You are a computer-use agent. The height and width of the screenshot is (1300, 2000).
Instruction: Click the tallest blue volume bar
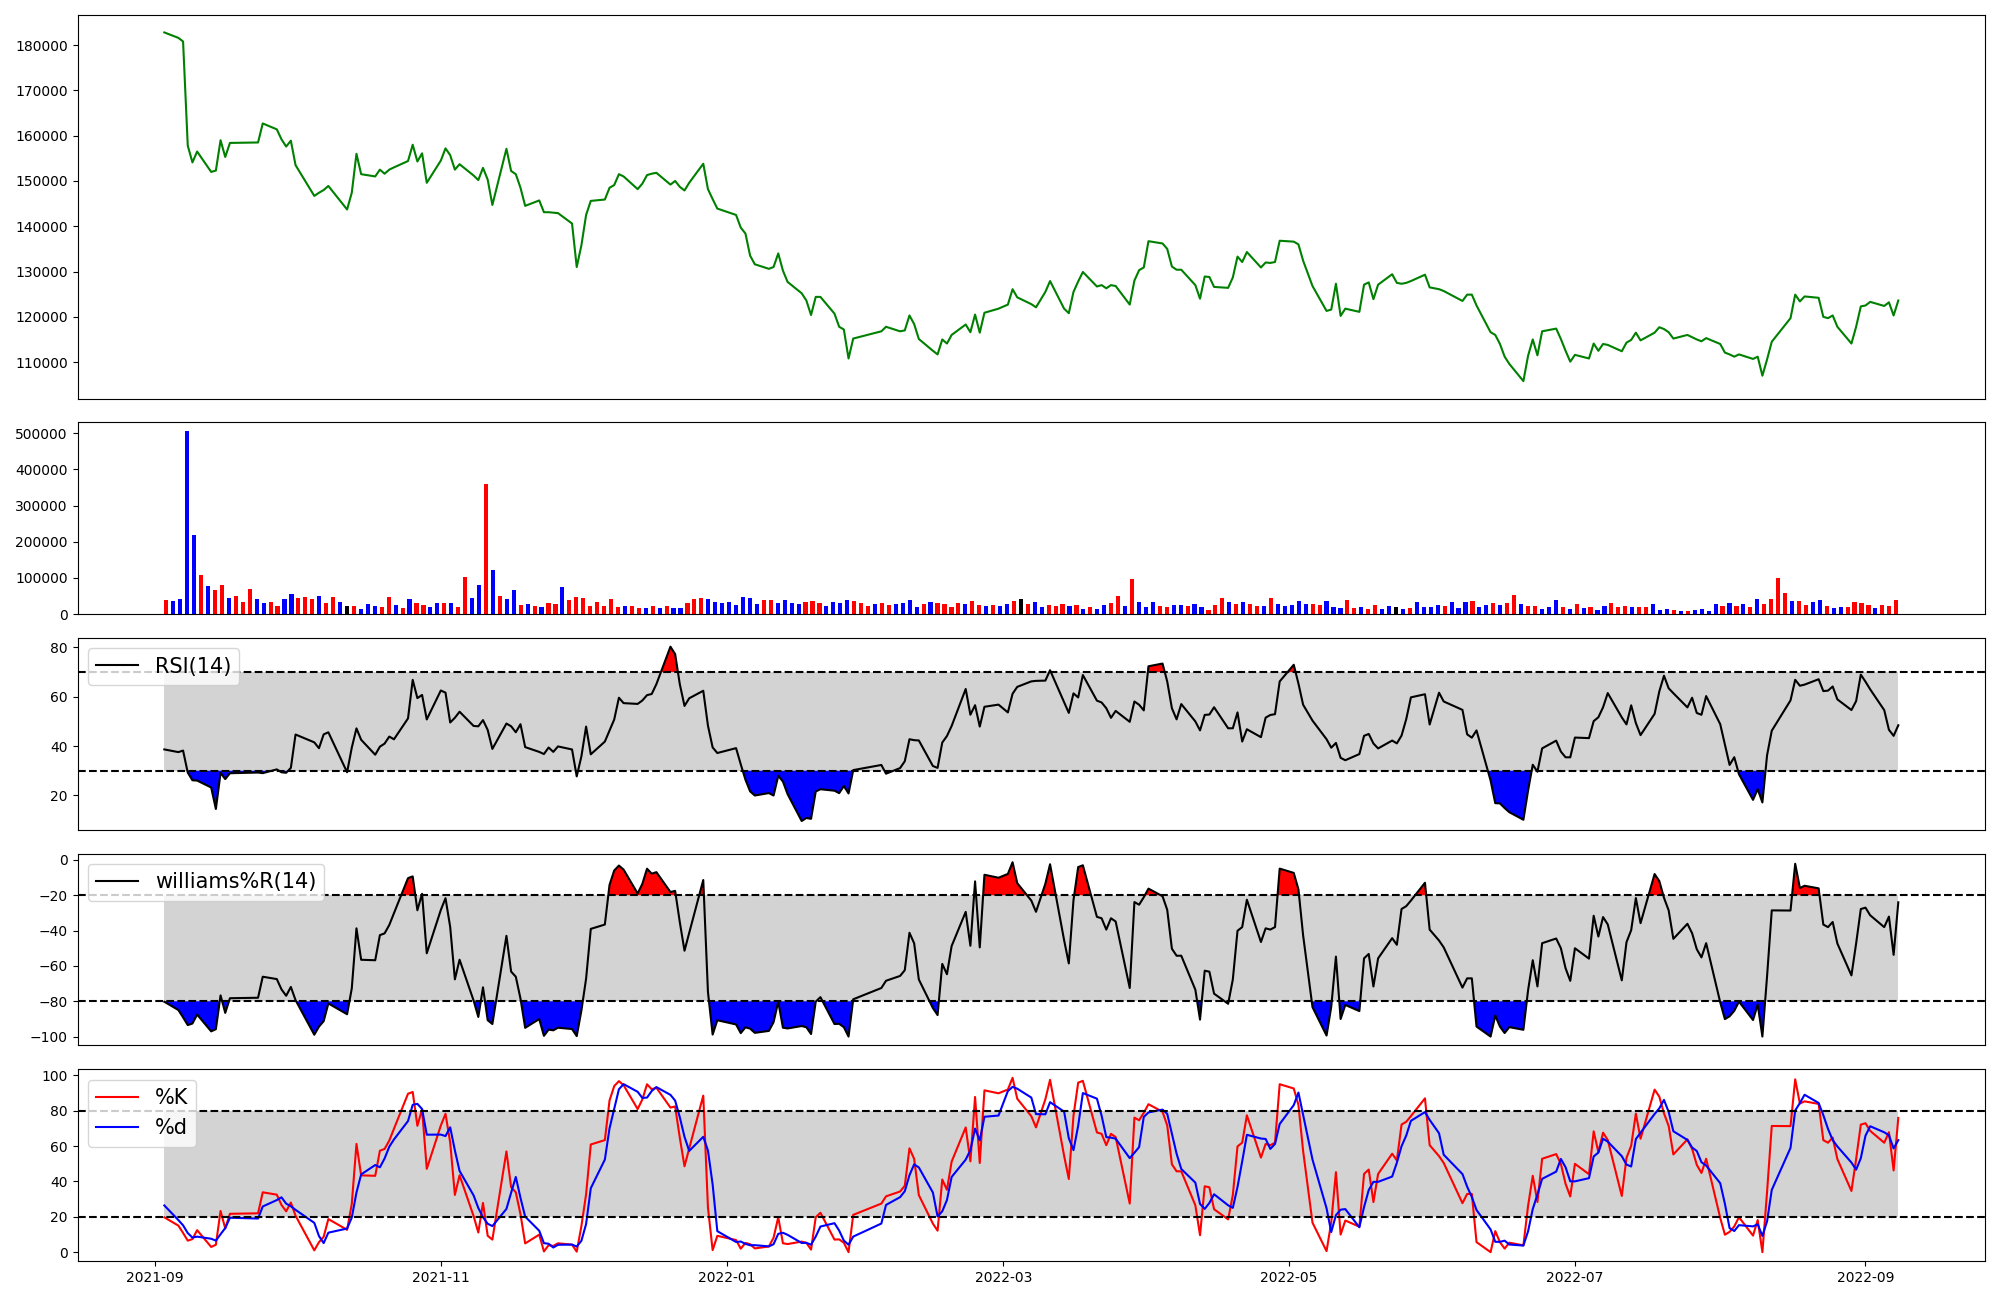point(187,522)
